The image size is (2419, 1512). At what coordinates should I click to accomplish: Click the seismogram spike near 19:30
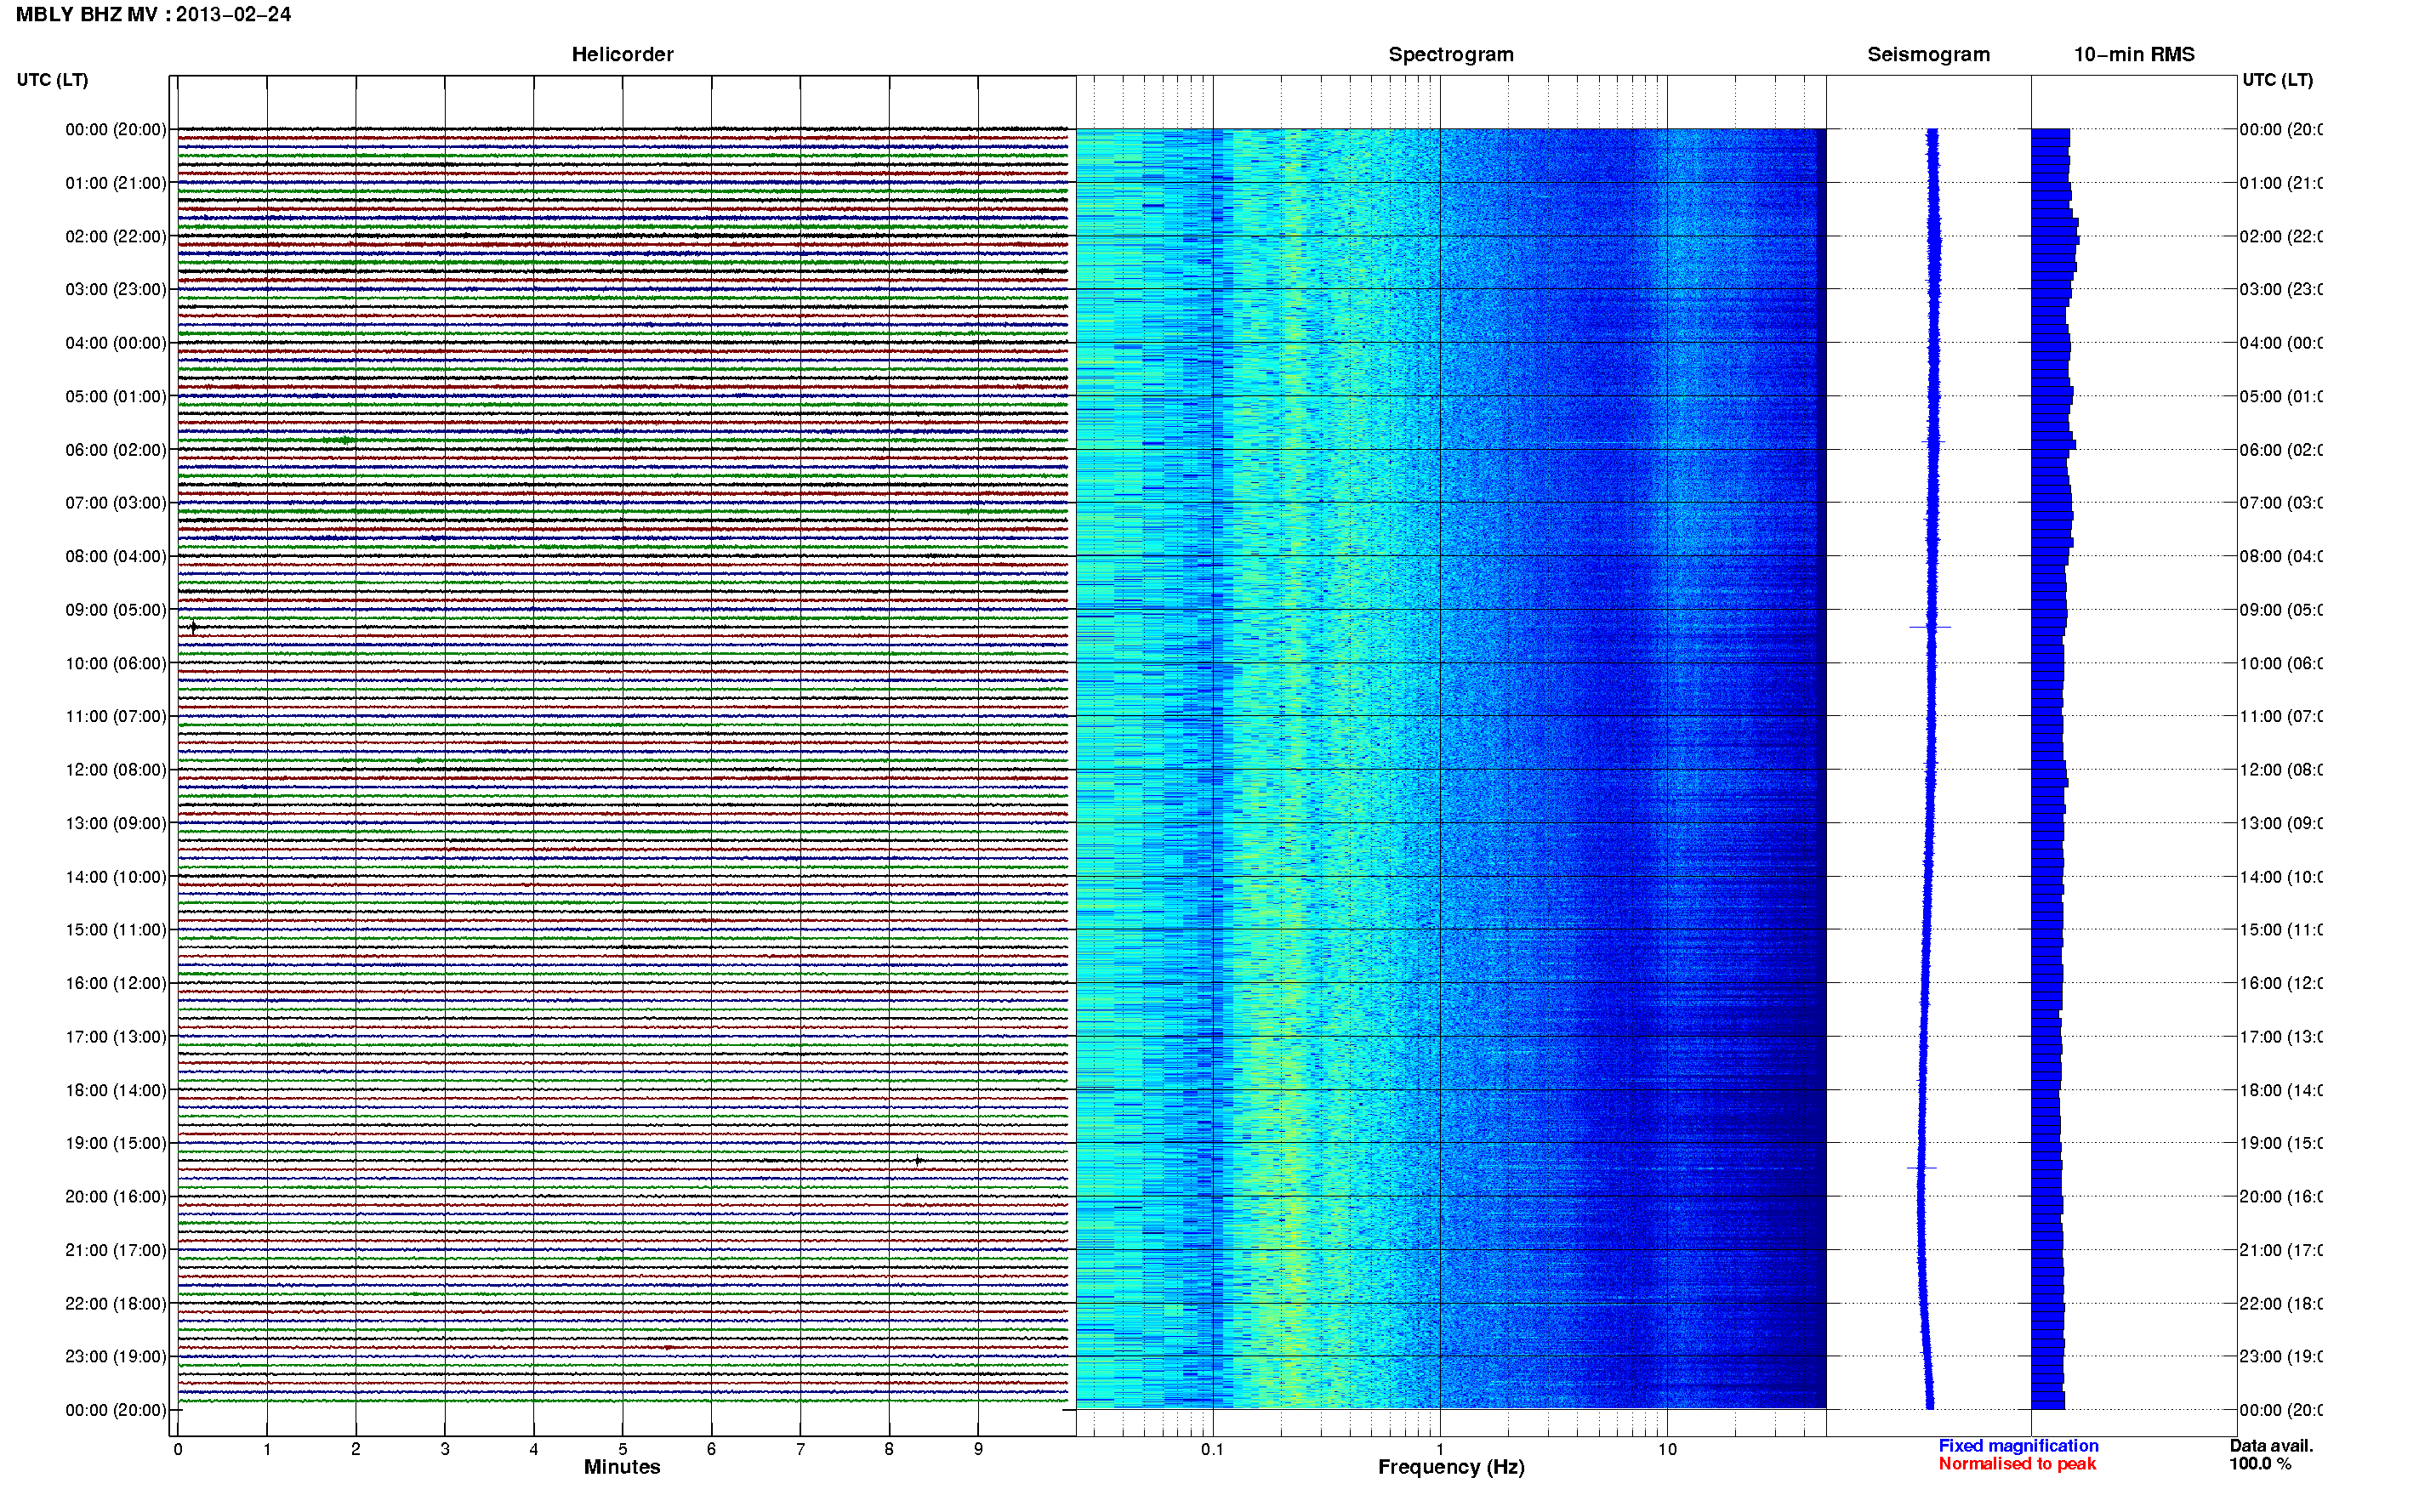(1921, 1168)
